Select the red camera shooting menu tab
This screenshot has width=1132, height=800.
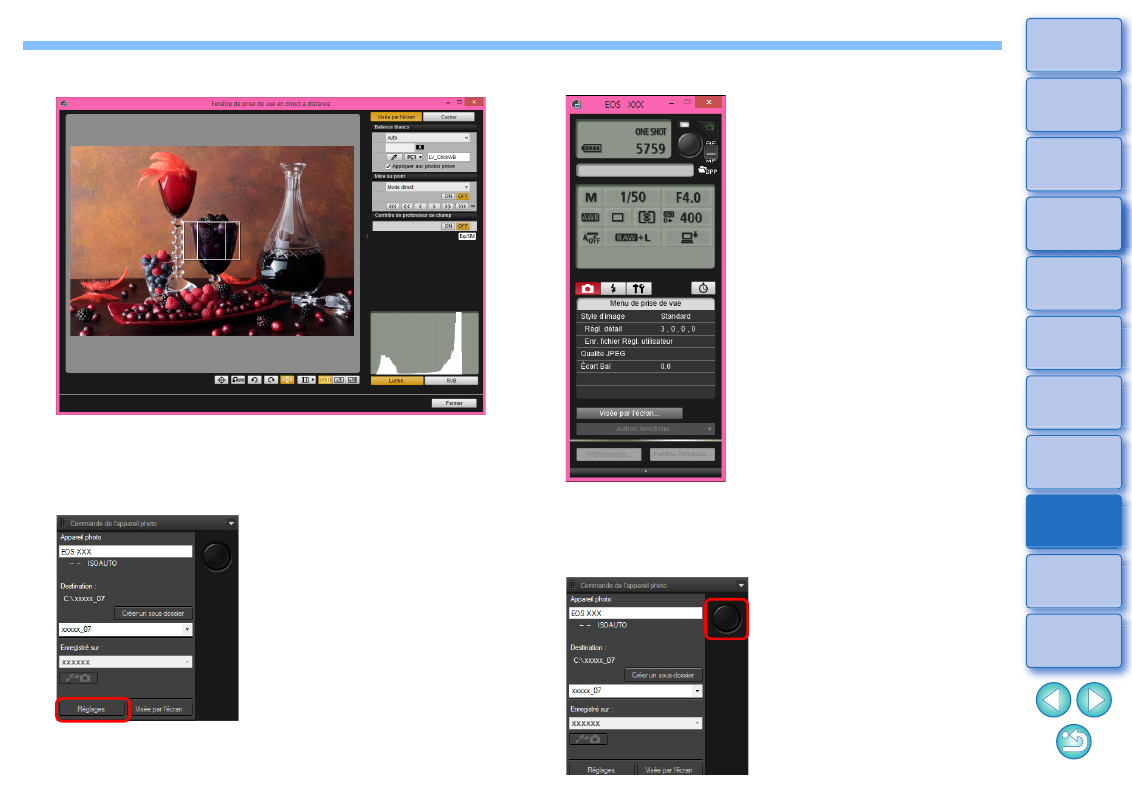588,288
